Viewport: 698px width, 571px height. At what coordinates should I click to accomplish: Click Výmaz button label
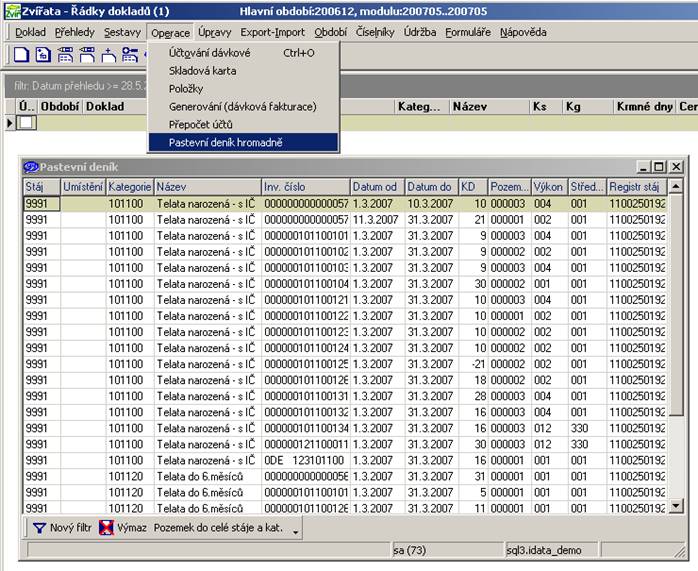[x=132, y=528]
